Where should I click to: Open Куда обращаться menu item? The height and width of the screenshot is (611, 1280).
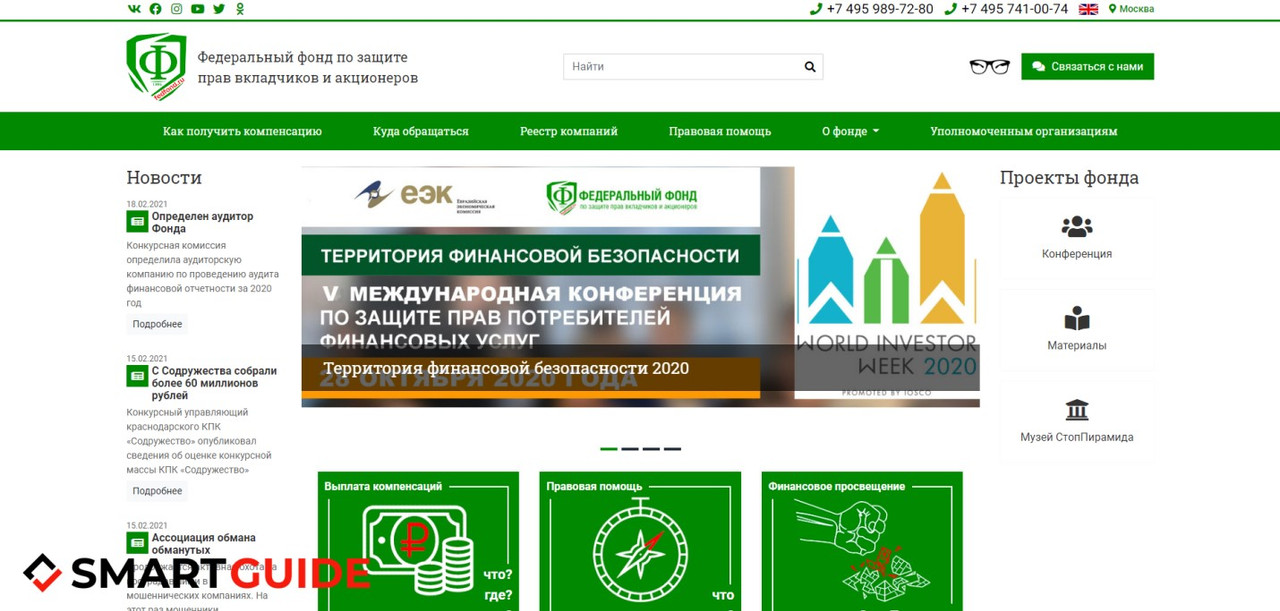point(421,131)
